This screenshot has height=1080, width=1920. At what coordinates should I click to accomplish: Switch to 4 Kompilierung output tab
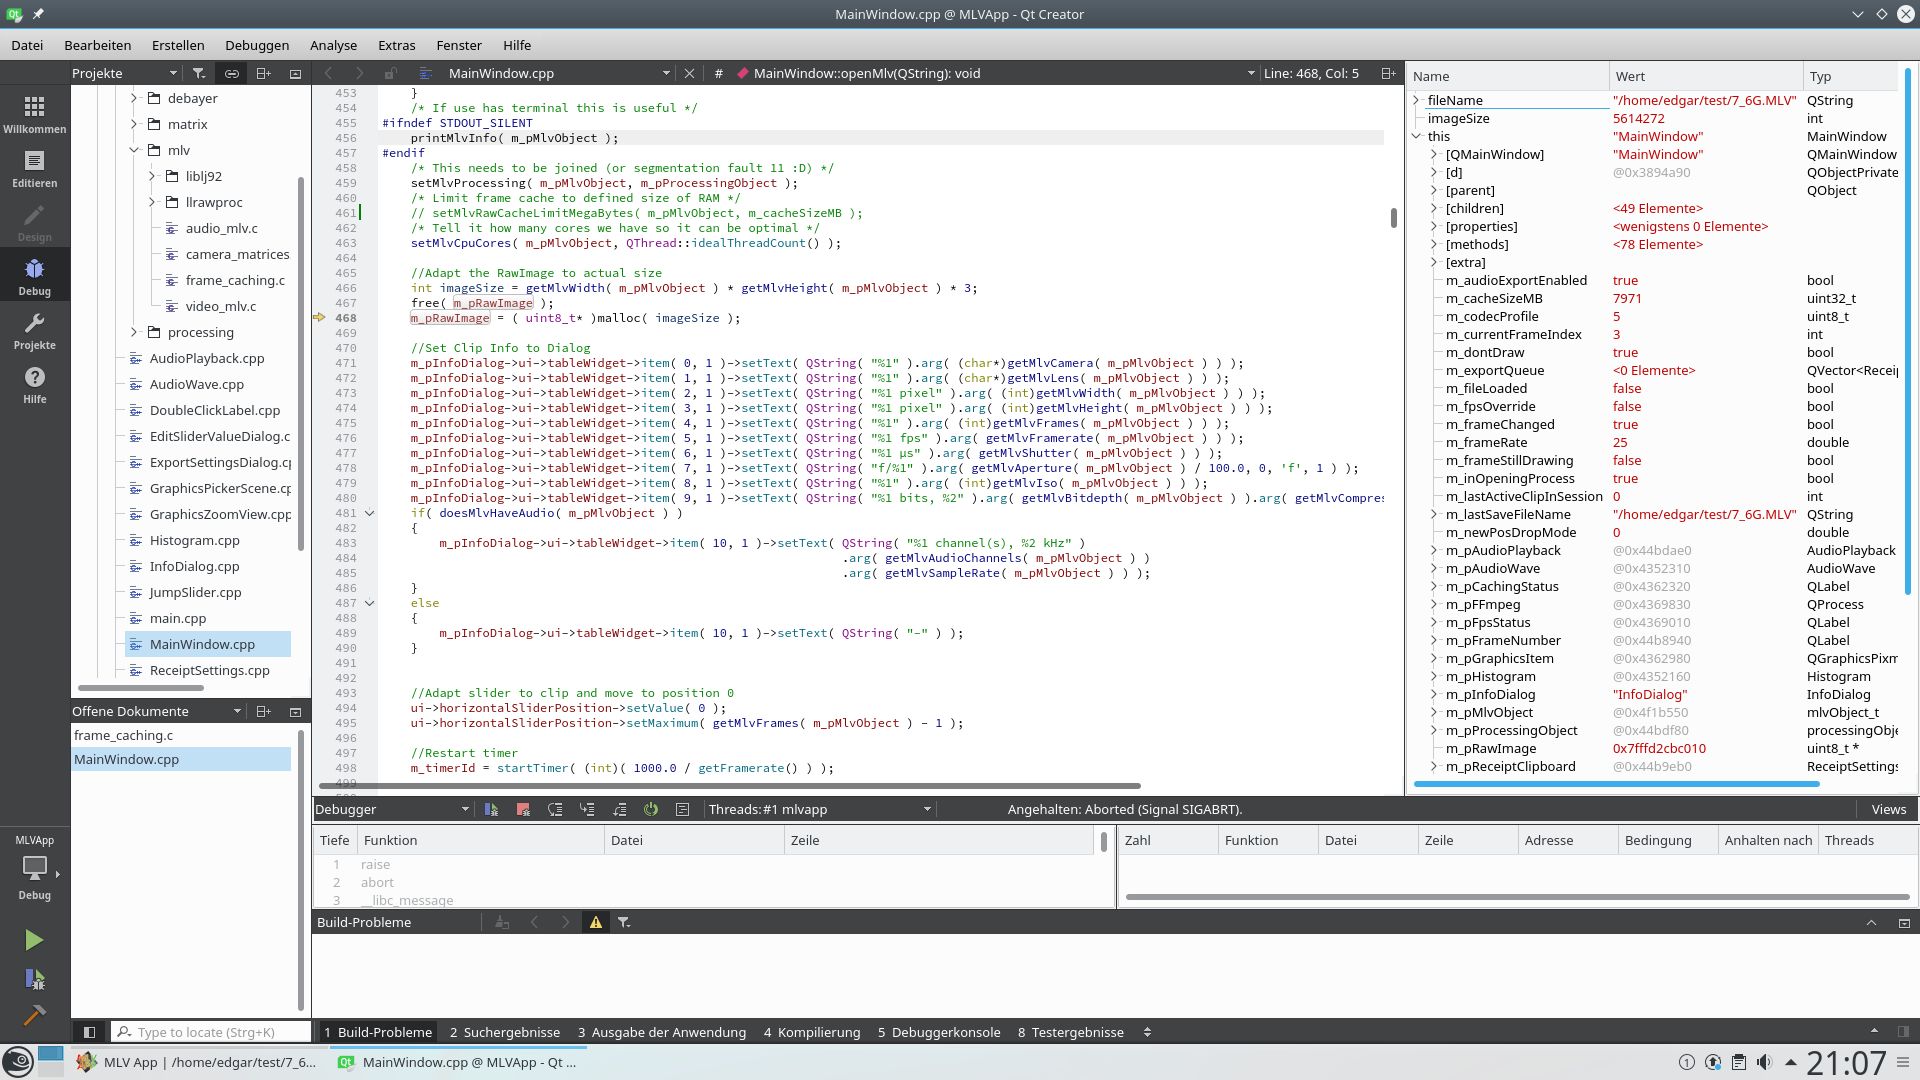coord(811,1032)
